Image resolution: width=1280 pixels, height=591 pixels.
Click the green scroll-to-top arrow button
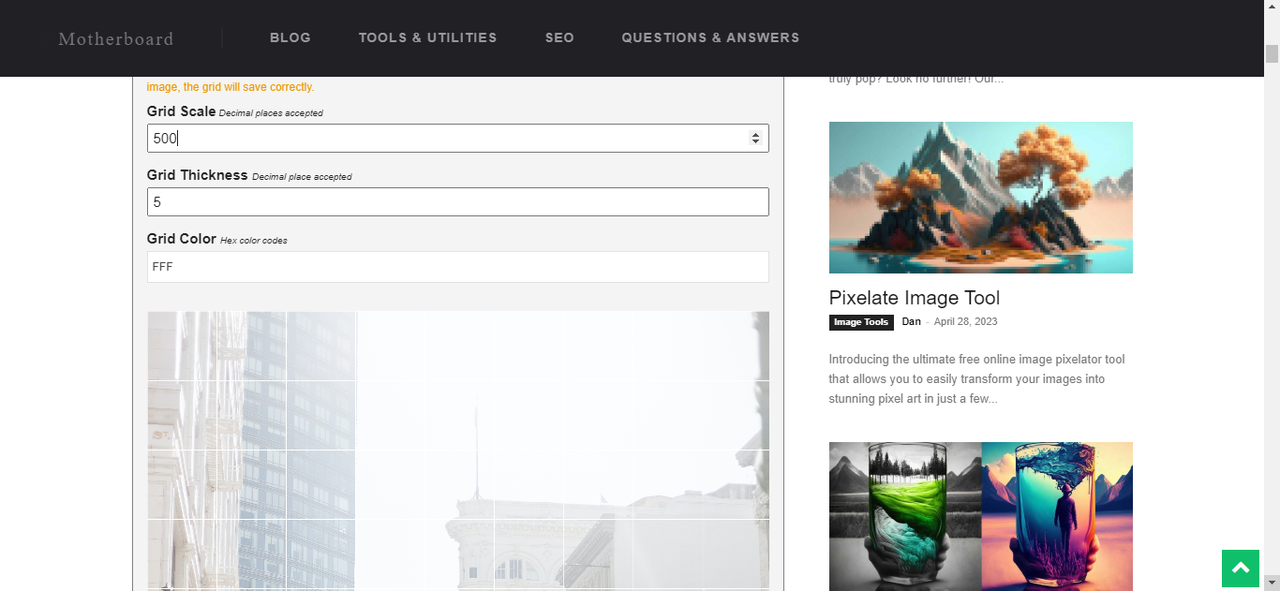(x=1240, y=568)
